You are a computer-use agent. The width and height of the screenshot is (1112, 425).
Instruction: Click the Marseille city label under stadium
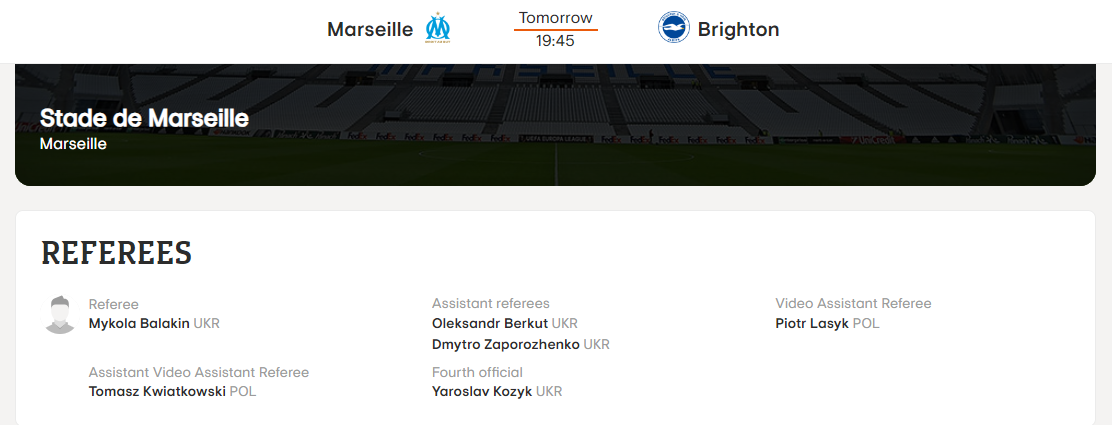click(73, 144)
